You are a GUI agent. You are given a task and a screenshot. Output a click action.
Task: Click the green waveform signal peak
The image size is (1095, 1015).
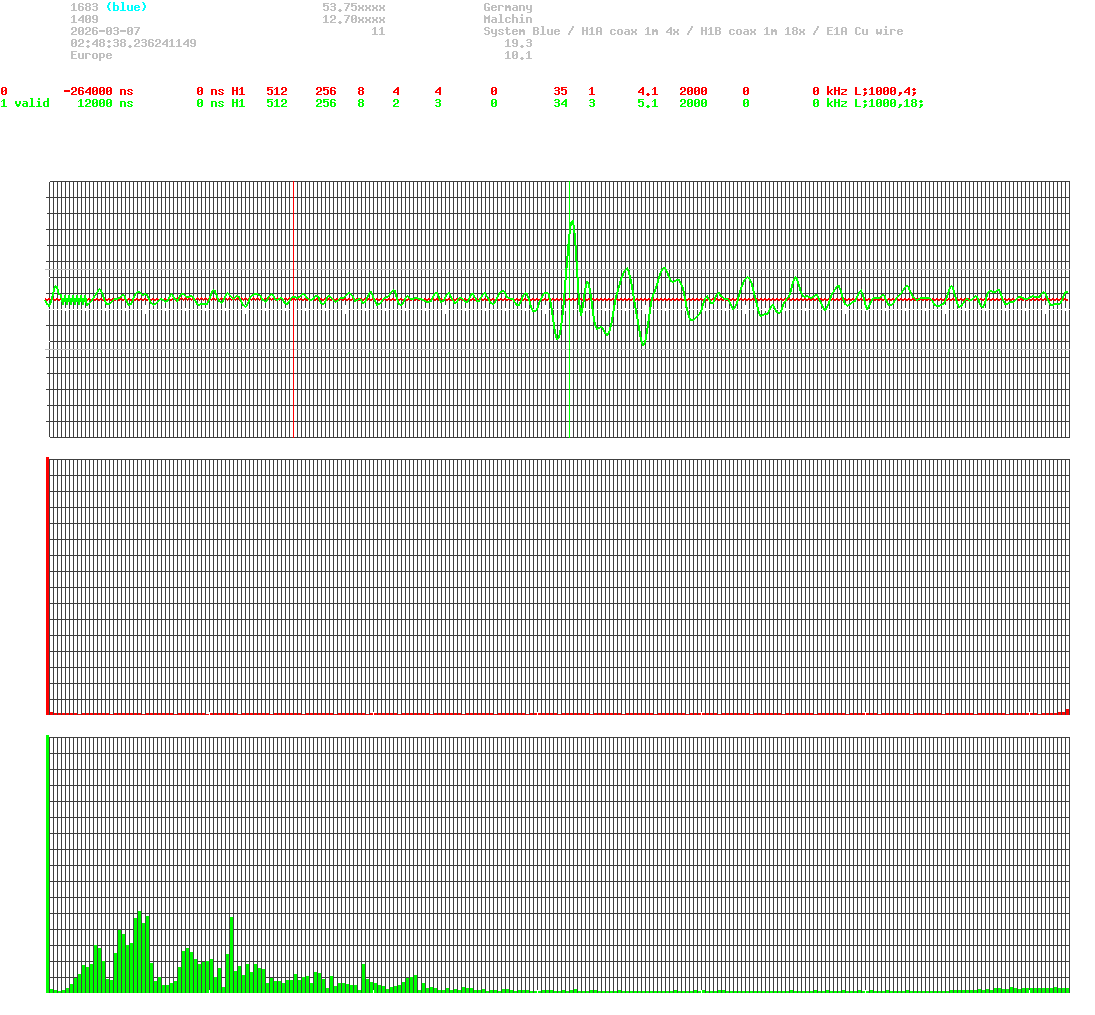pos(572,222)
